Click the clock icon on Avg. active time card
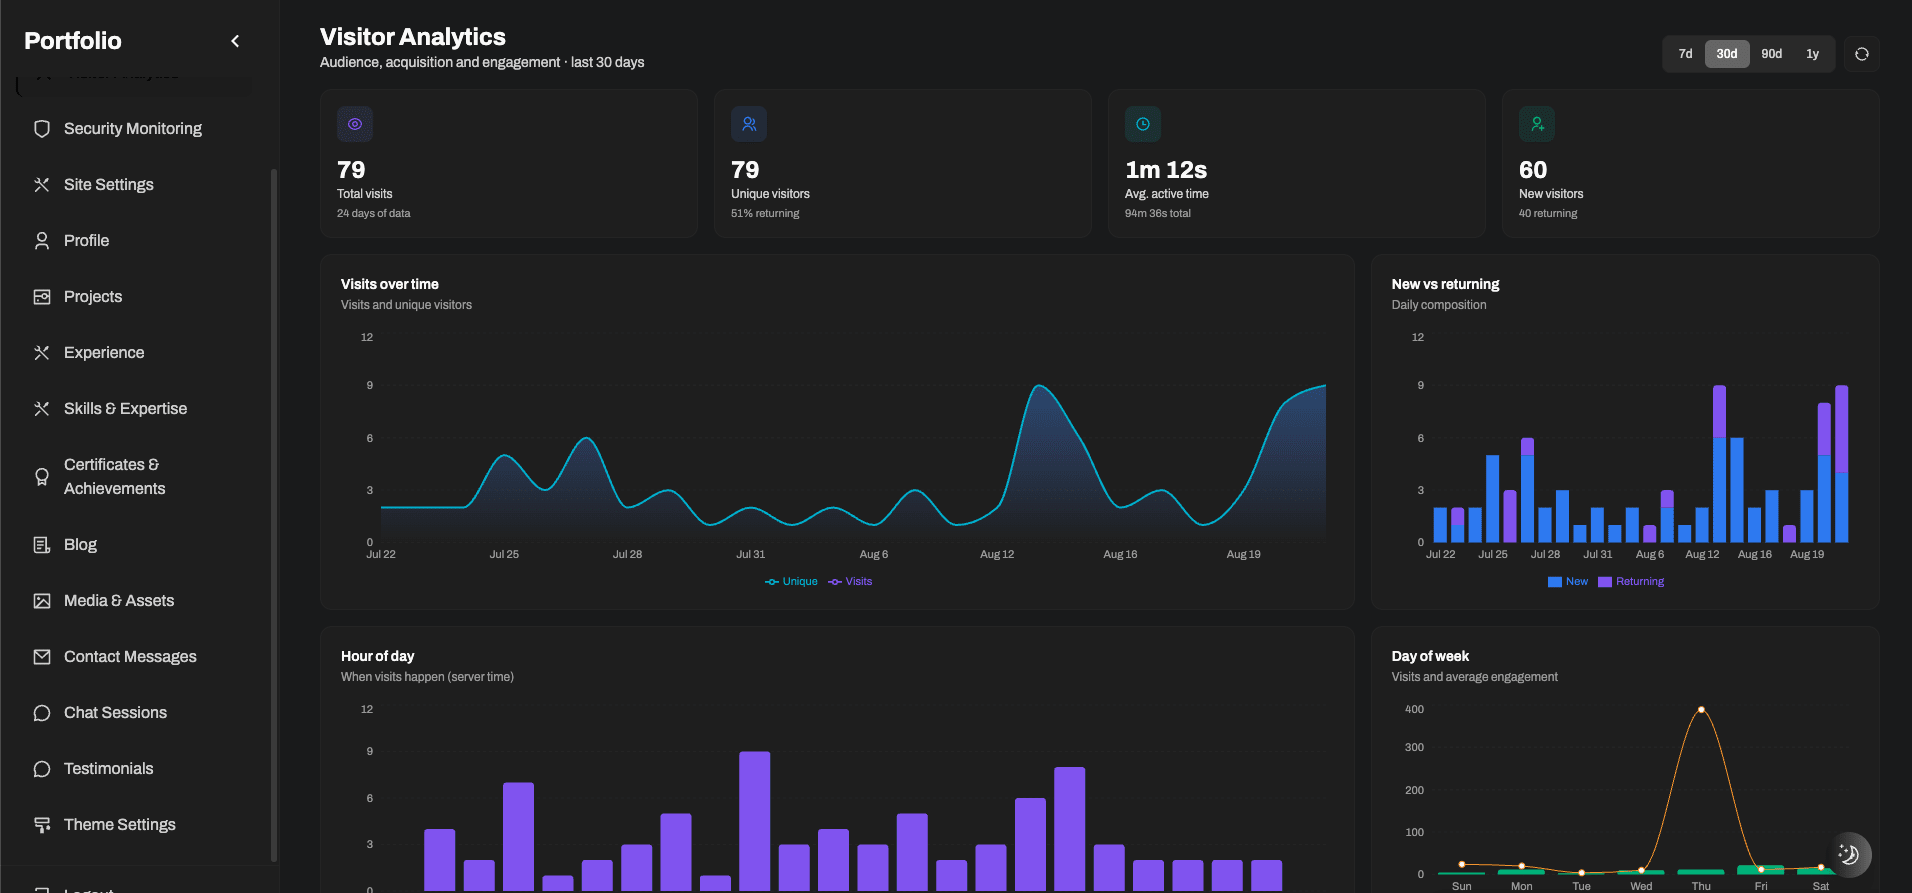The height and width of the screenshot is (893, 1912). pyautogui.click(x=1143, y=124)
